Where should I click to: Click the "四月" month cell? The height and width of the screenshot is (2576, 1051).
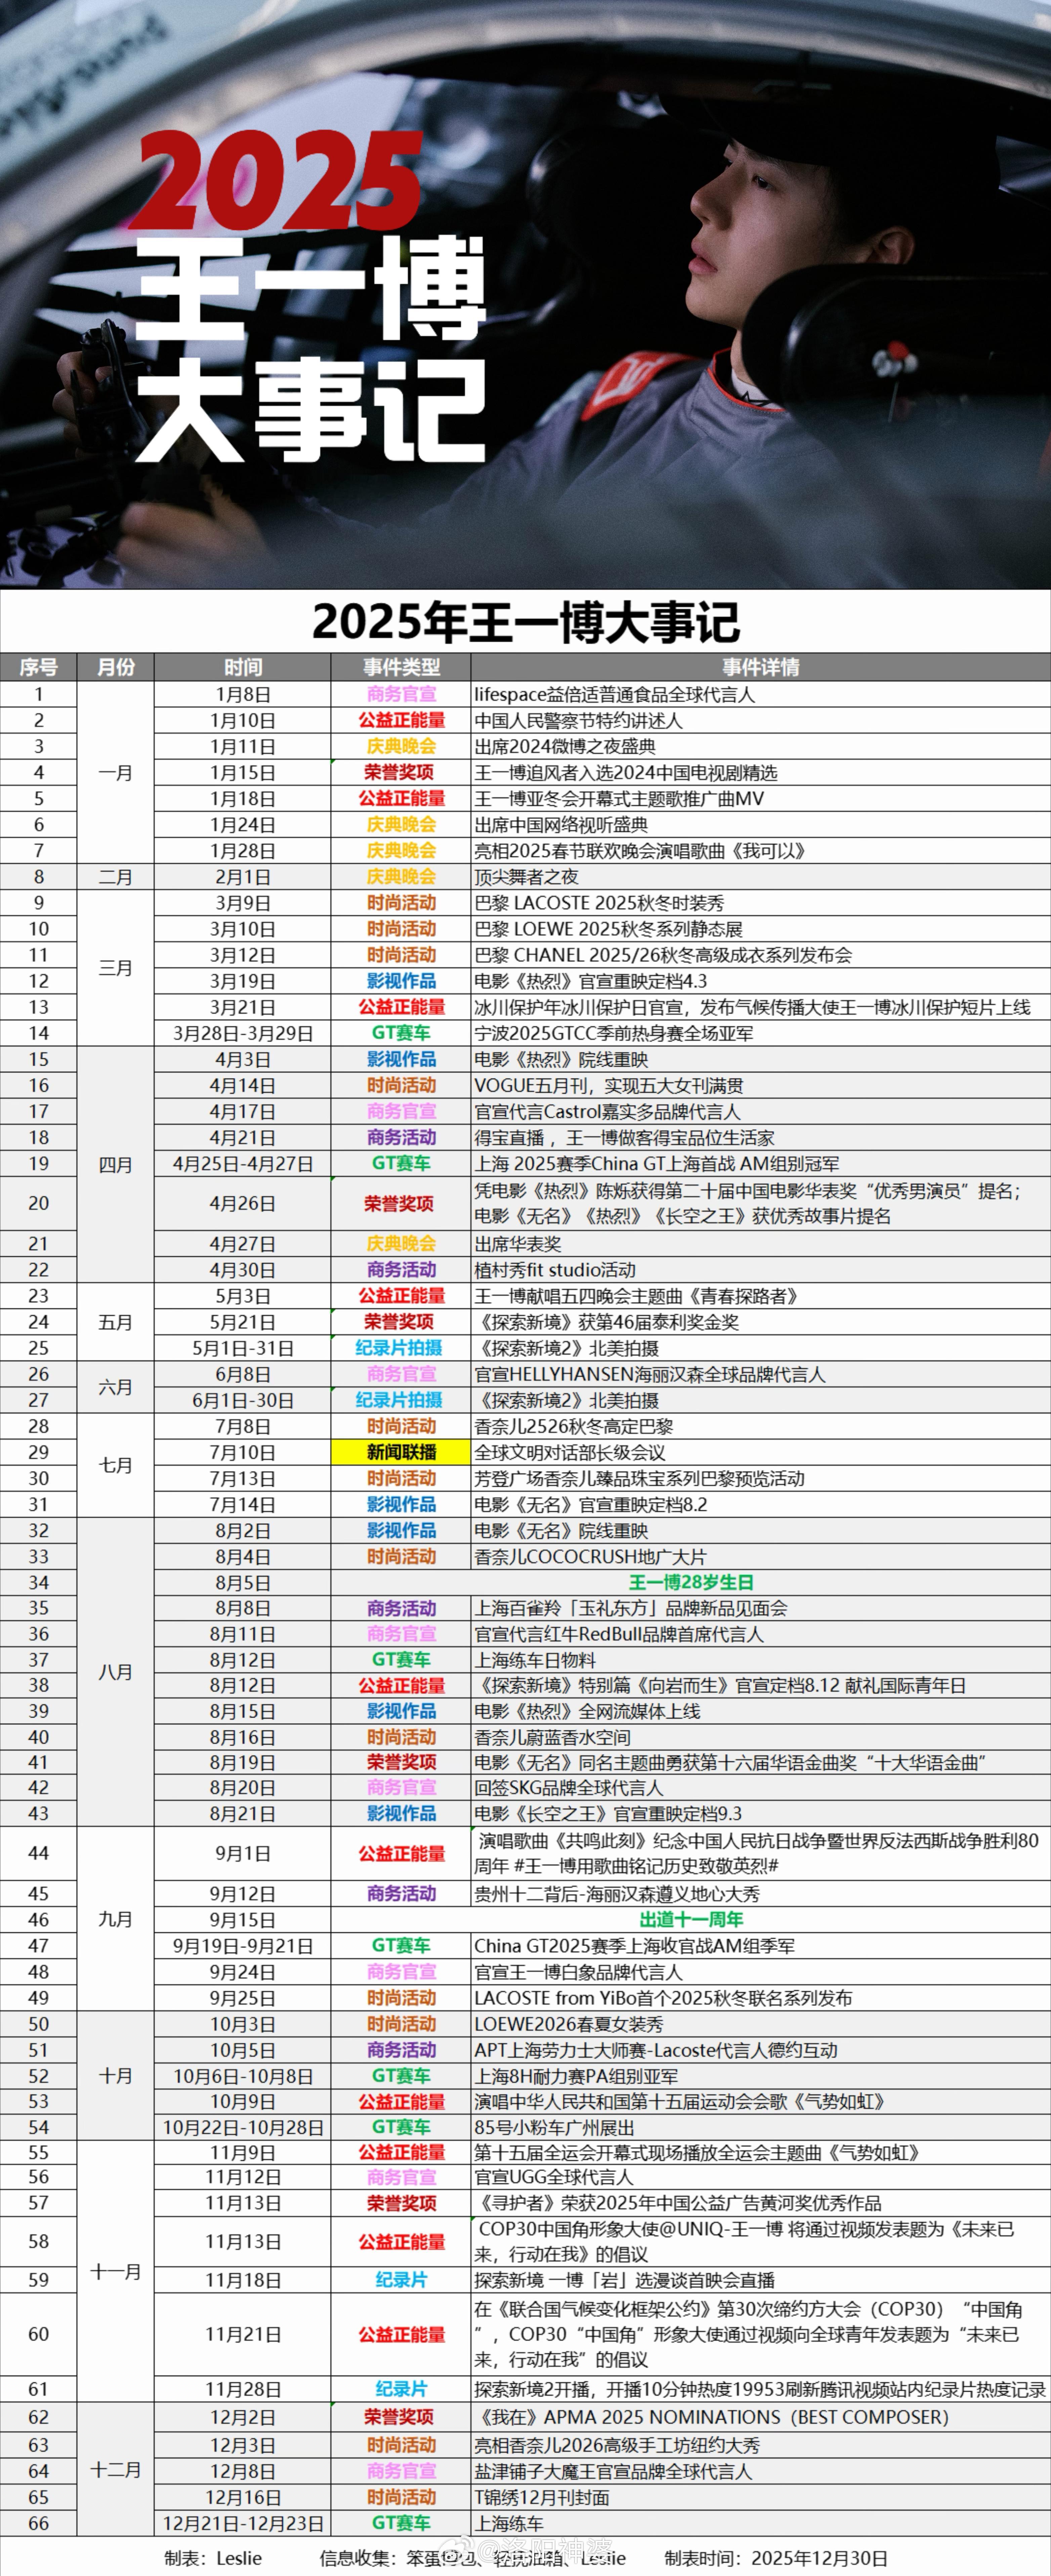(x=116, y=1165)
